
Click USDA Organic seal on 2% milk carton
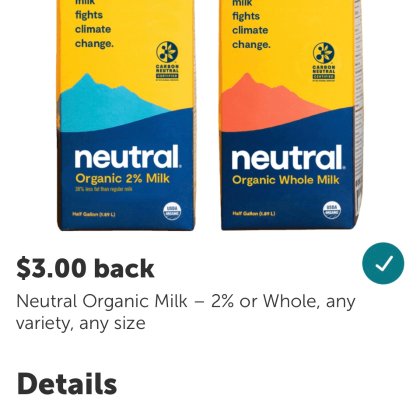click(x=172, y=211)
